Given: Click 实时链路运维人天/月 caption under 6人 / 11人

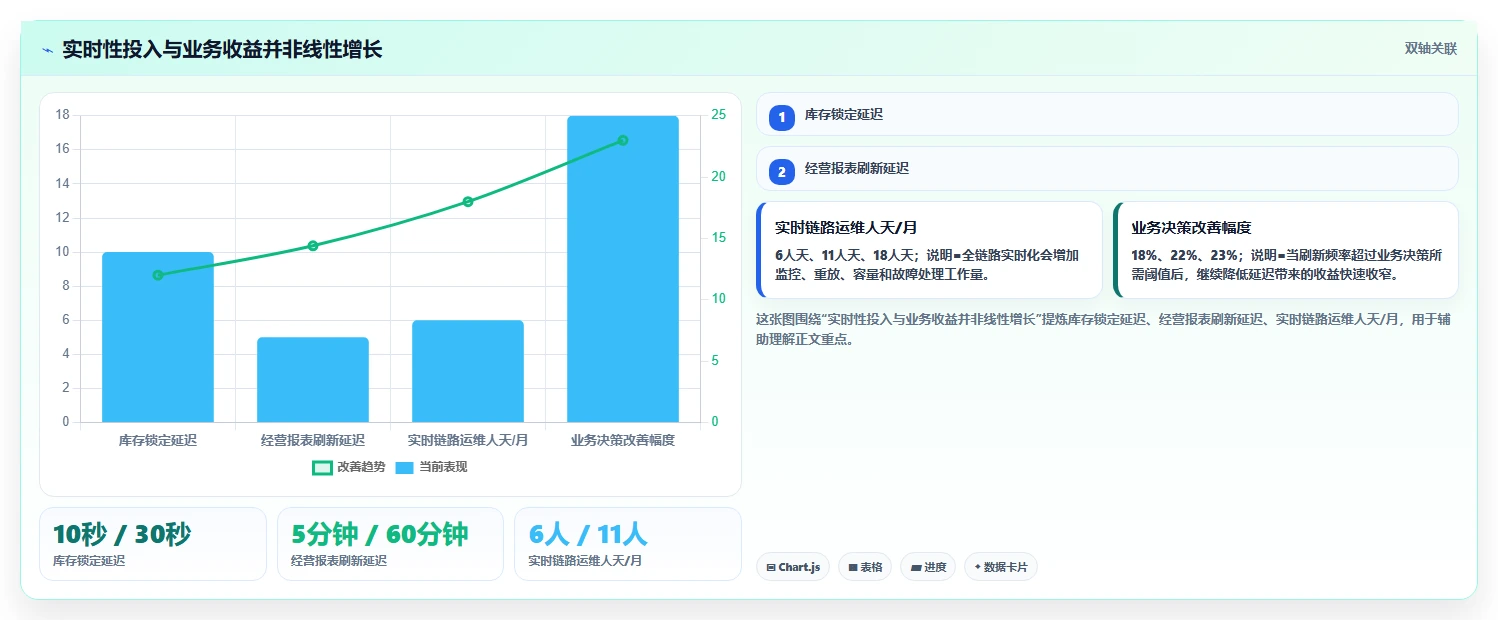Looking at the screenshot, I should tap(585, 561).
